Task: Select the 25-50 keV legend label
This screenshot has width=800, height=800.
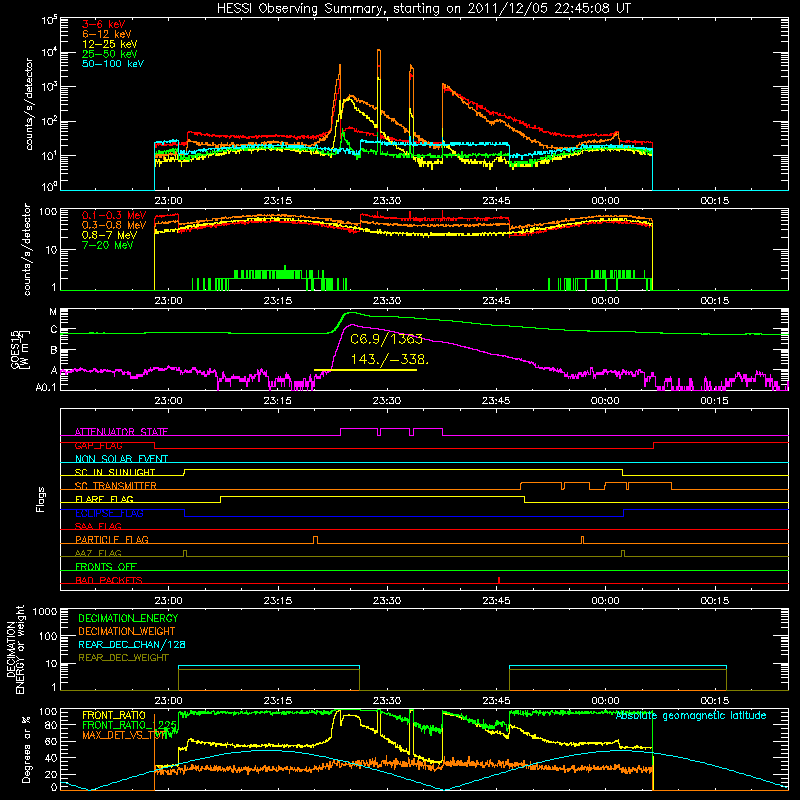Action: click(x=109, y=54)
